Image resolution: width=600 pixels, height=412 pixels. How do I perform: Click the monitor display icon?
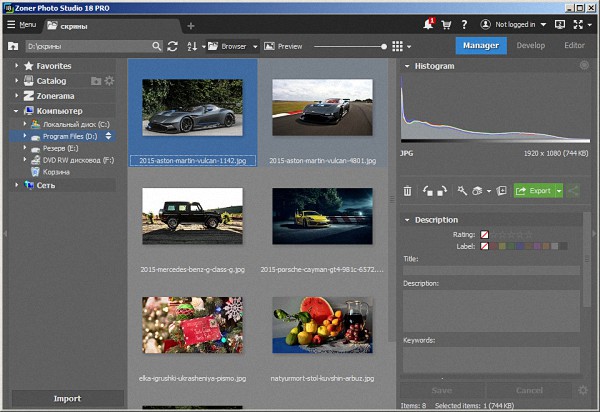[x=560, y=25]
